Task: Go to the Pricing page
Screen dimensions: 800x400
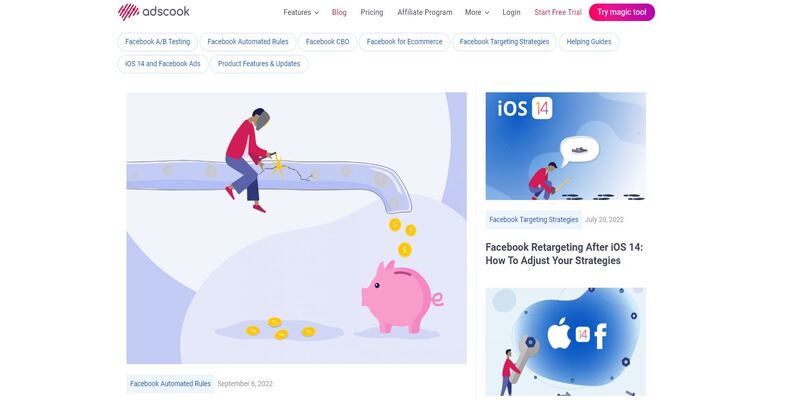Action: [x=371, y=12]
